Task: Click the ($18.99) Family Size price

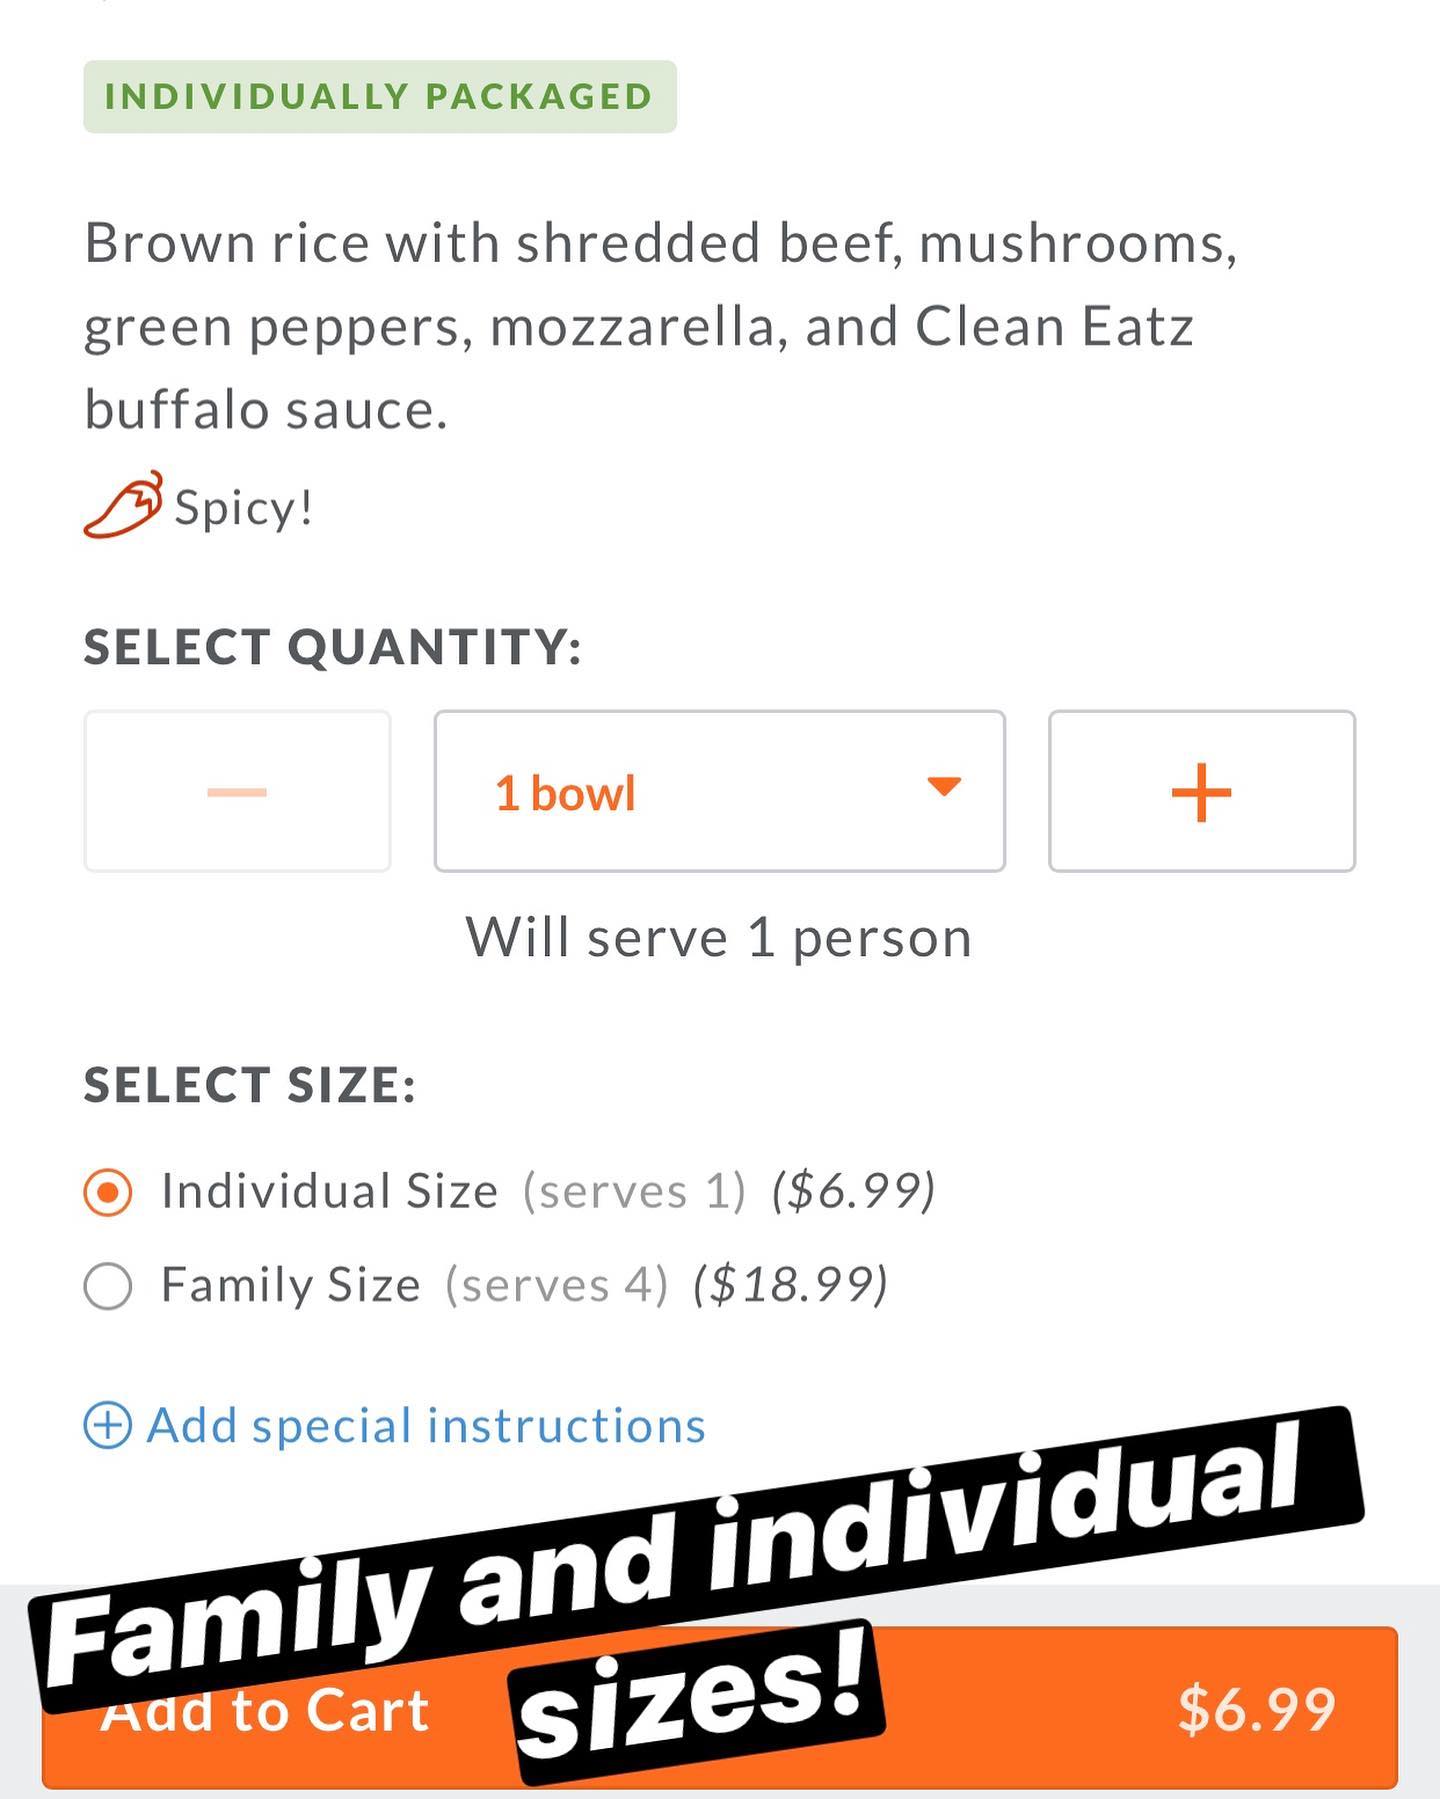Action: pos(790,1285)
